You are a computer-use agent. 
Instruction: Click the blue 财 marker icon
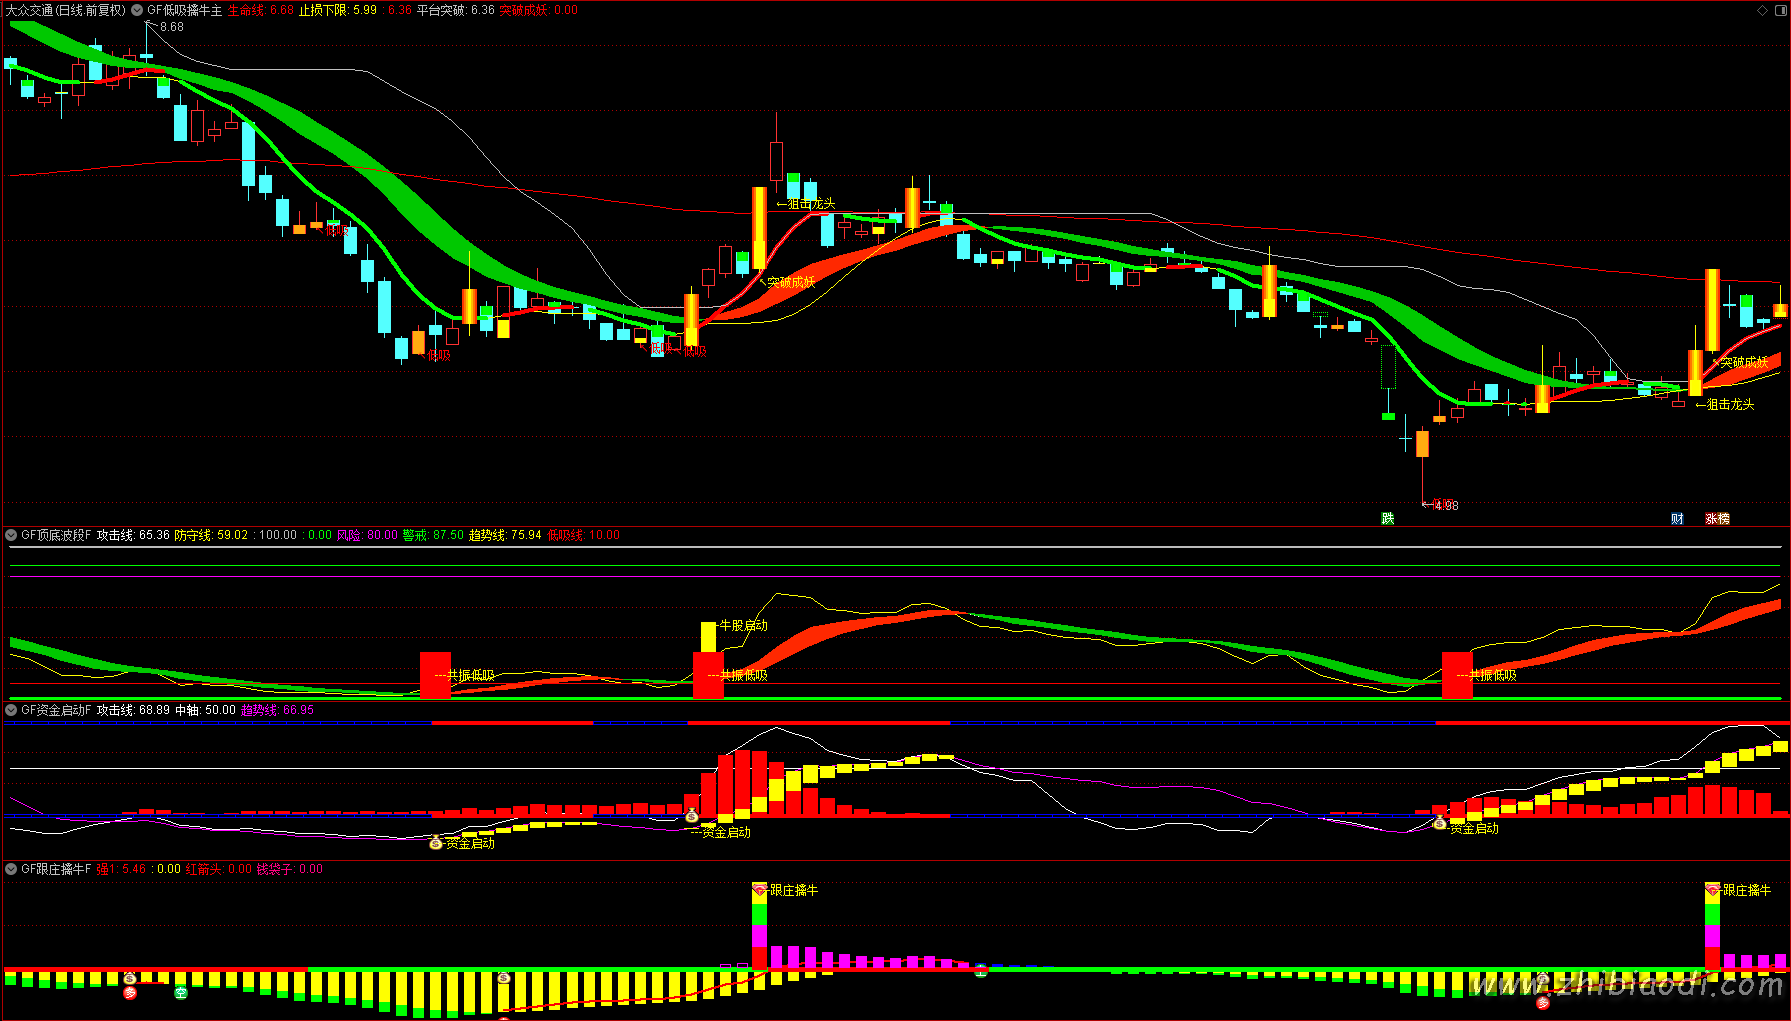(1677, 518)
